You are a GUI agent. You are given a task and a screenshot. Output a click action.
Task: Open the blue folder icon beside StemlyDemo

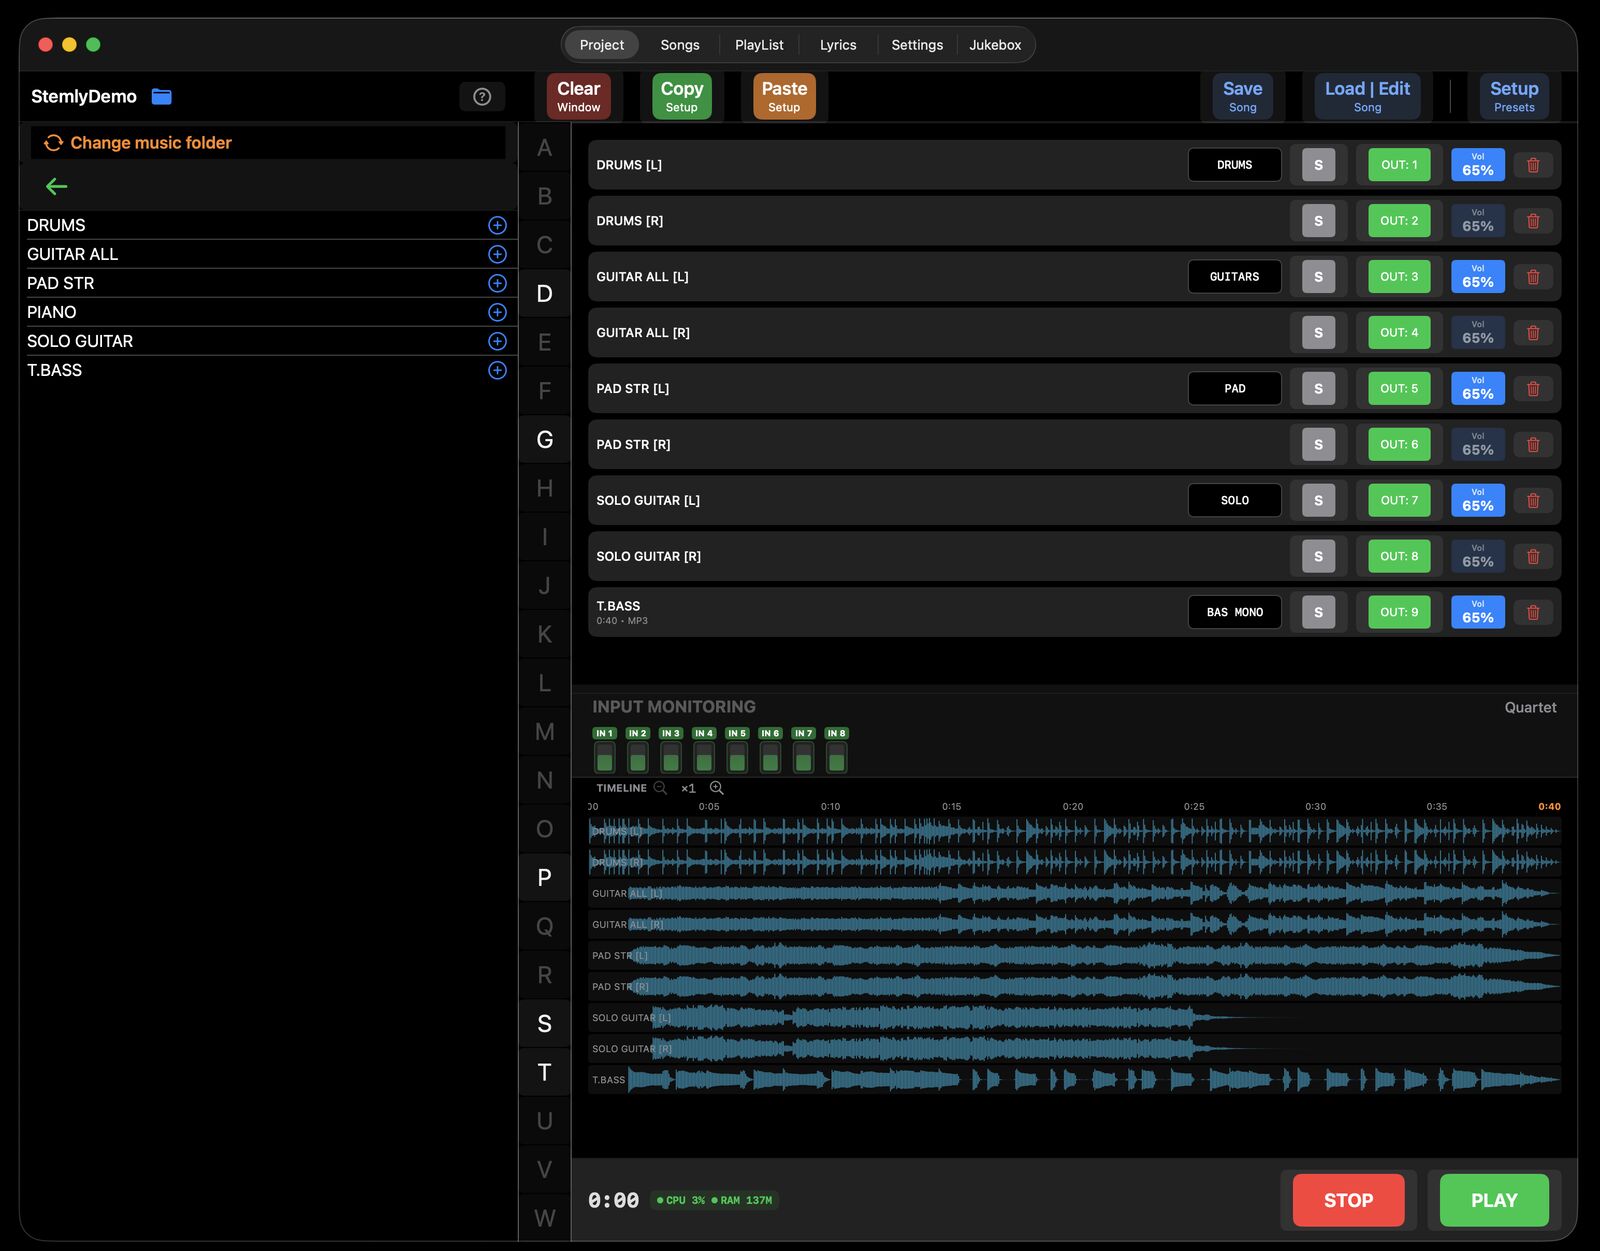pyautogui.click(x=162, y=96)
